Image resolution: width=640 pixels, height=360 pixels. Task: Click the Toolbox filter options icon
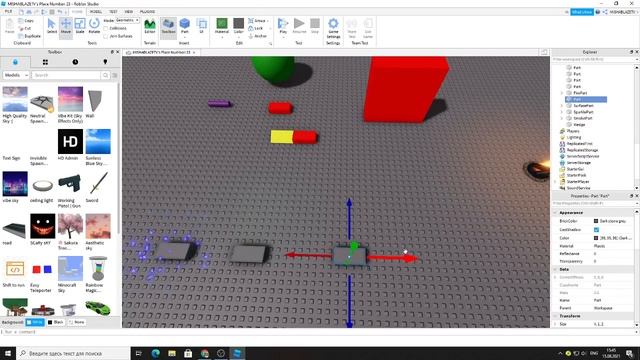point(115,75)
